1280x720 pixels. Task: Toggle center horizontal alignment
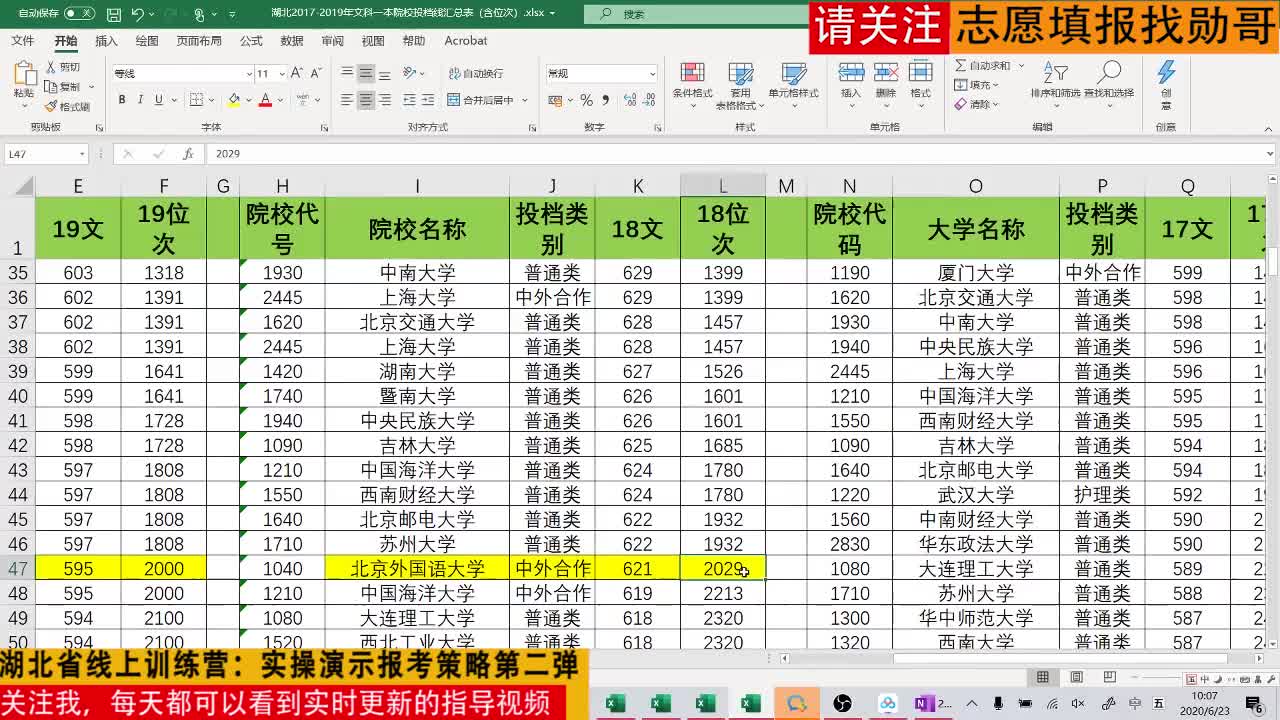(366, 100)
